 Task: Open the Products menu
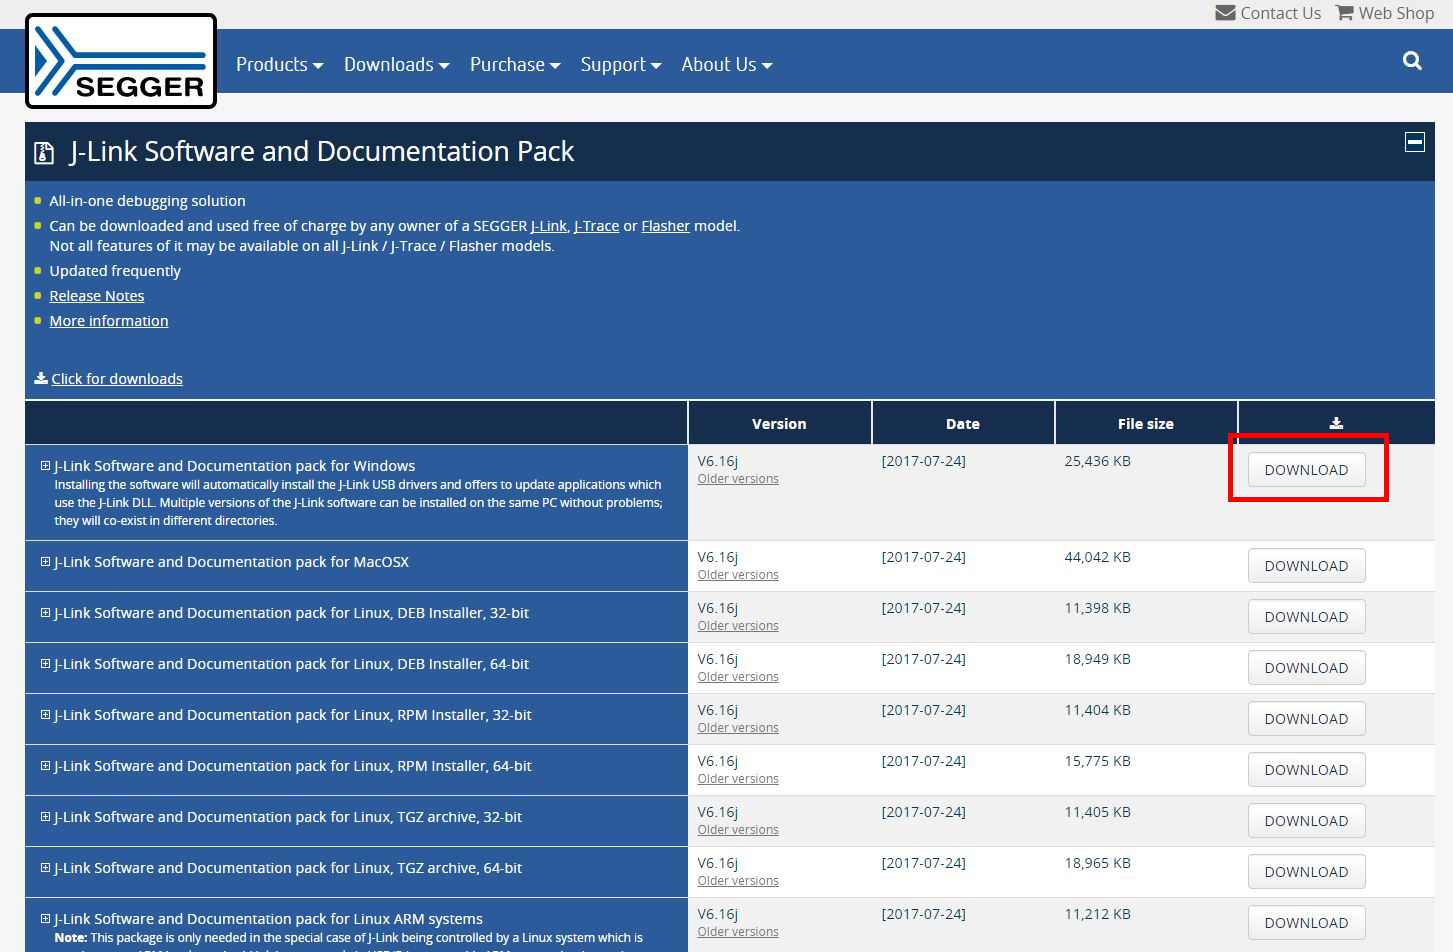(279, 64)
